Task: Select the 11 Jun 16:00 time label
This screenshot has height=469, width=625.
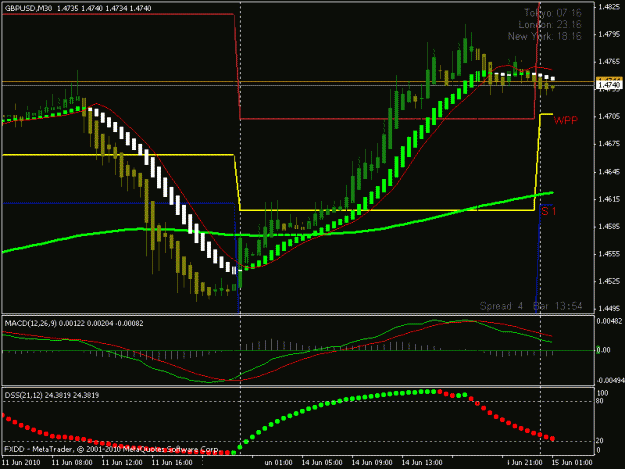Action: click(x=172, y=463)
